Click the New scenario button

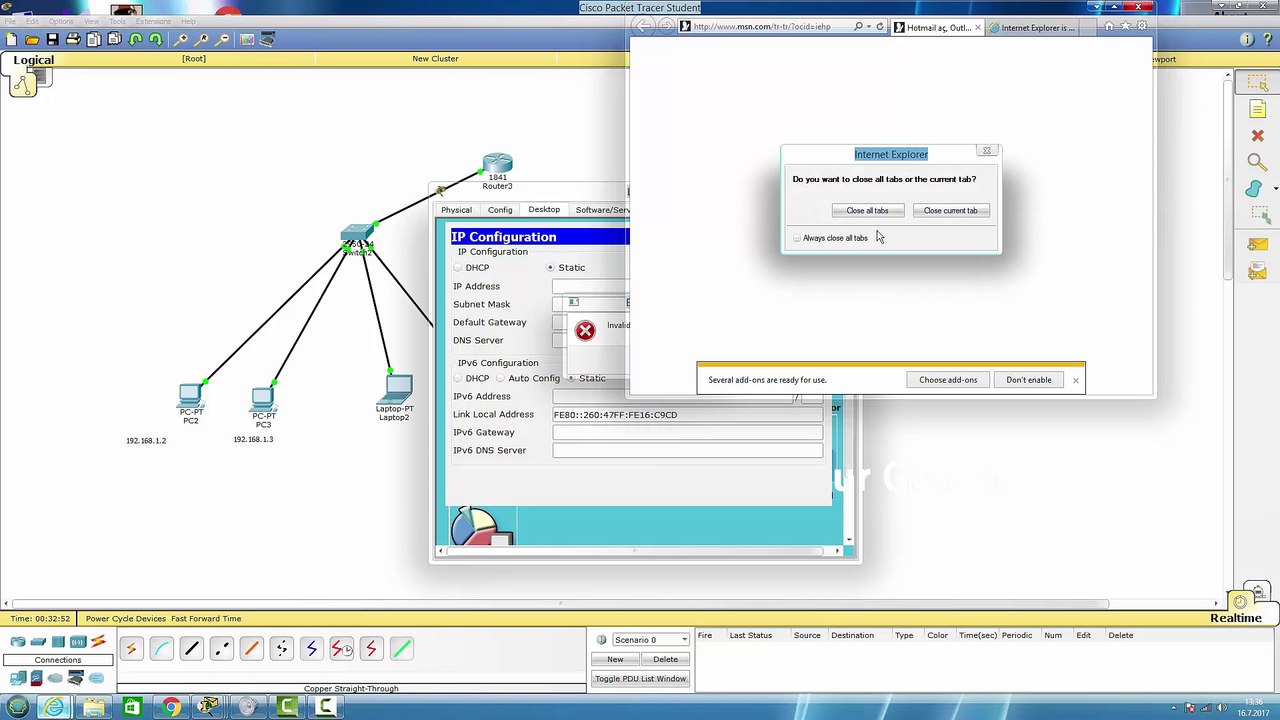(615, 660)
